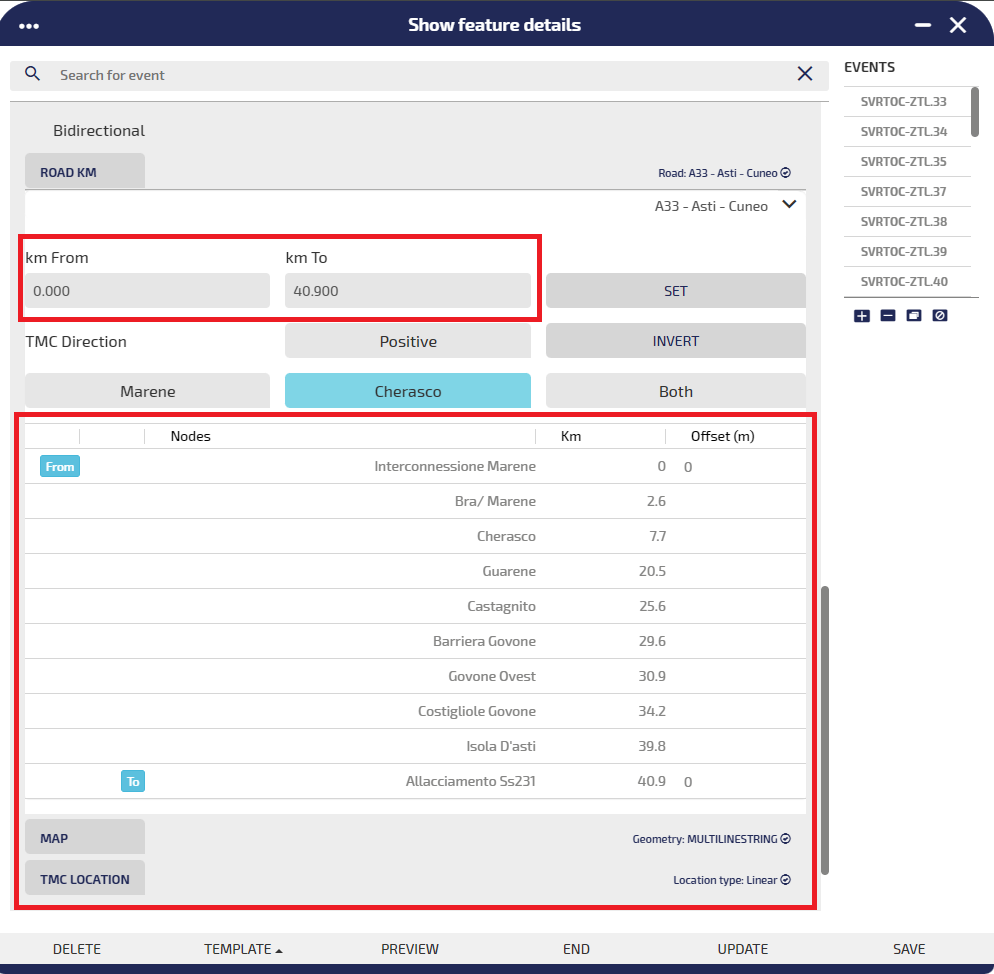Clear the event search with X icon
The height and width of the screenshot is (974, 994).
804,73
